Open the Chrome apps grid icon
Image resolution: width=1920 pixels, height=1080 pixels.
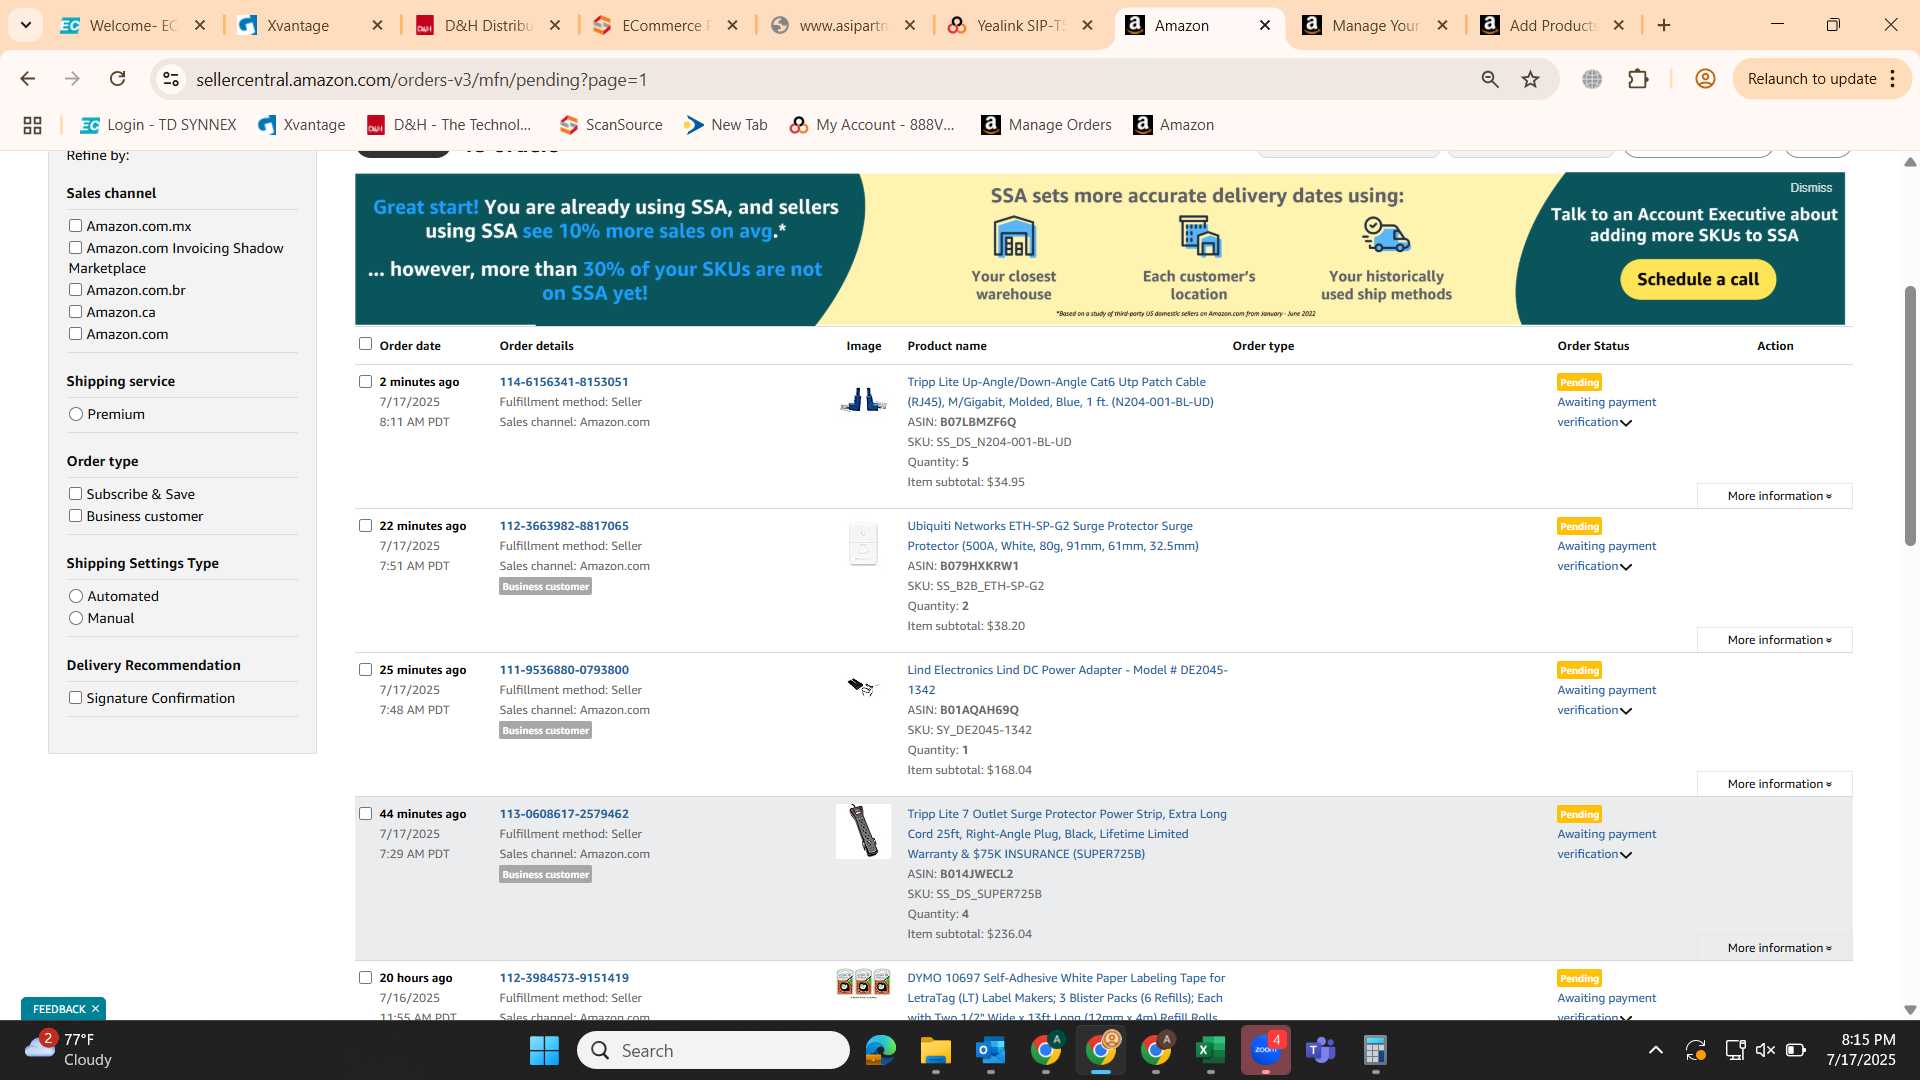point(32,125)
